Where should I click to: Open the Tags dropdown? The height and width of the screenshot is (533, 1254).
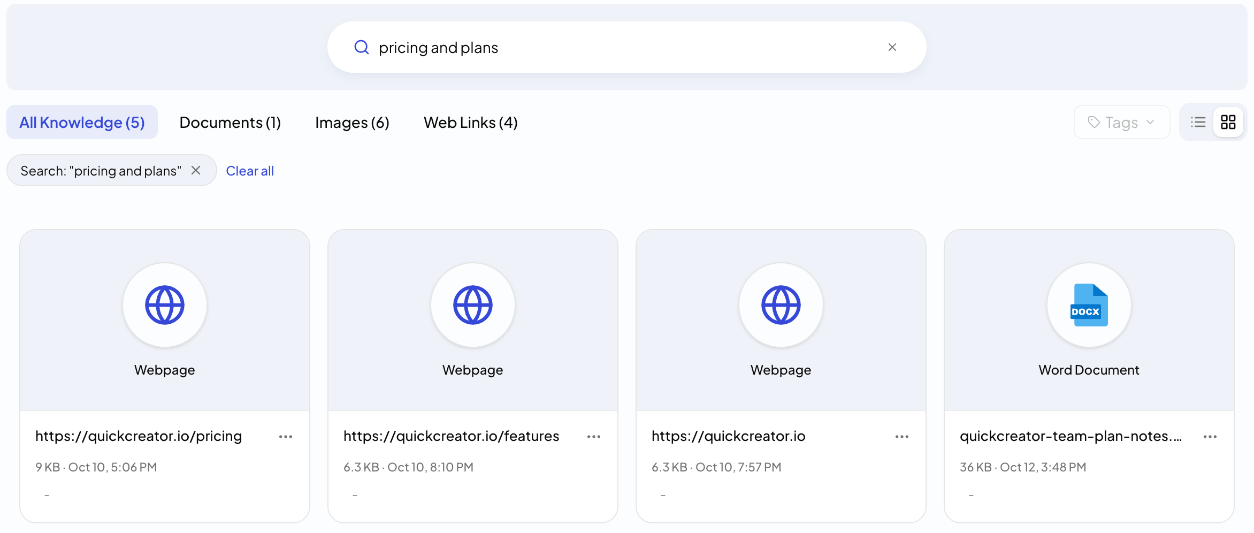(1122, 122)
